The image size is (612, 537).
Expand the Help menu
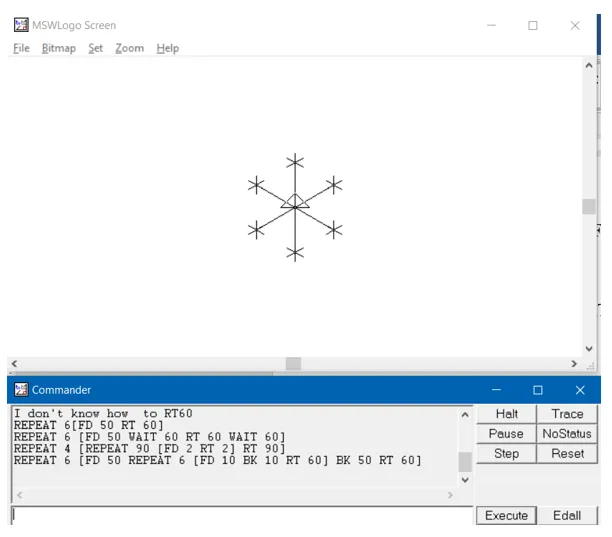click(167, 48)
